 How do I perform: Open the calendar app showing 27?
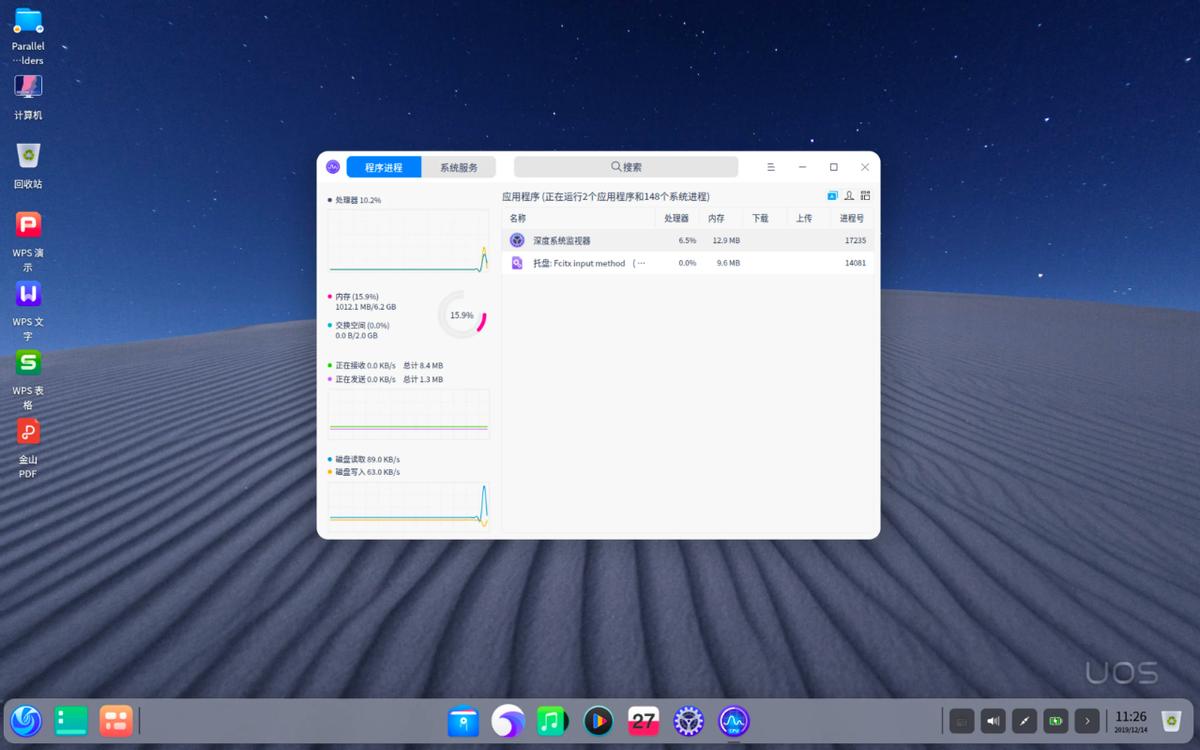643,720
